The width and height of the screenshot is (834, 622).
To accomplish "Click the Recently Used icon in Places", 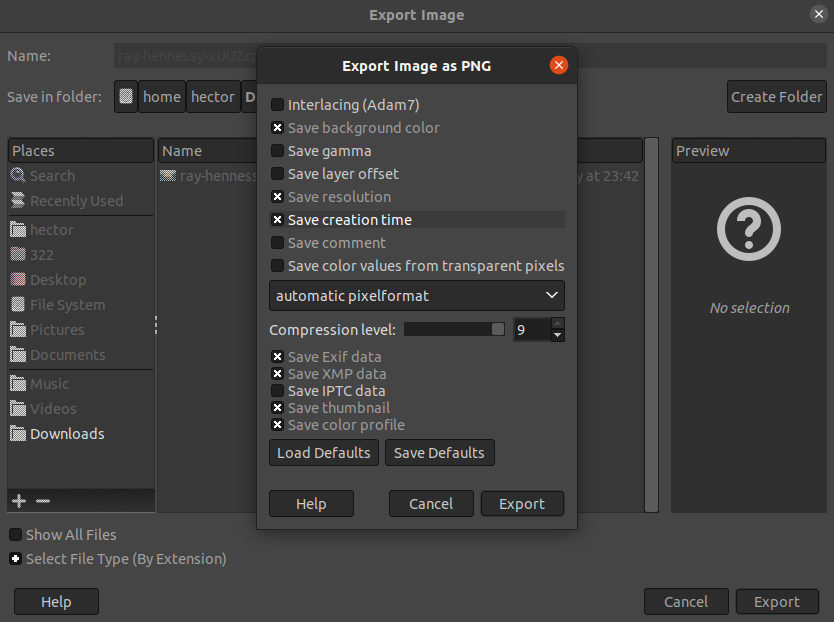I will 18,201.
